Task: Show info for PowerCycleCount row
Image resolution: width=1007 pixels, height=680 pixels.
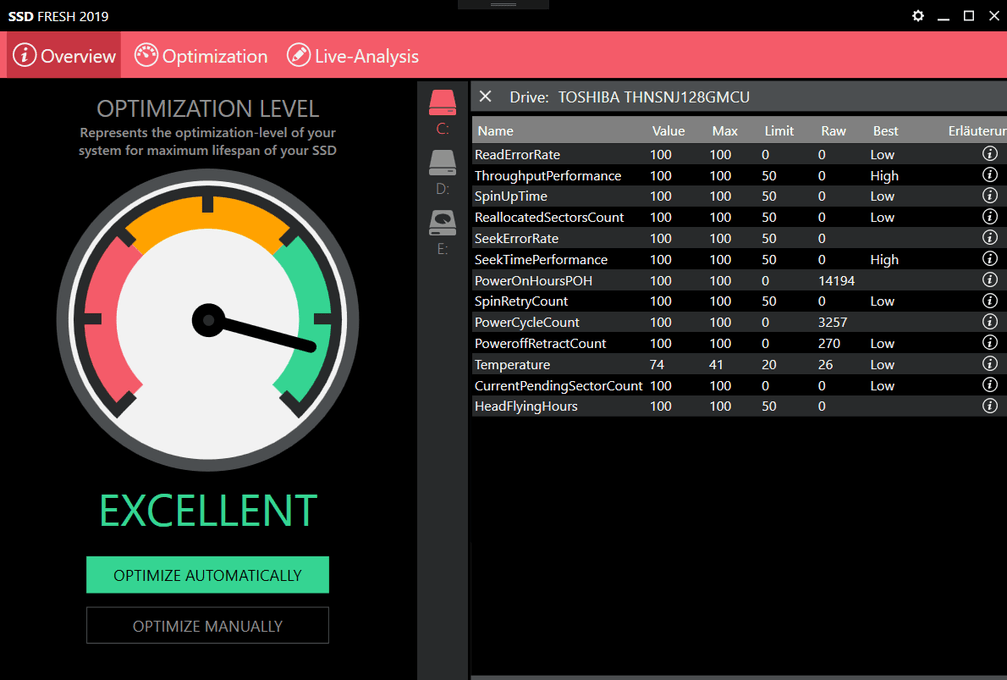Action: [x=990, y=322]
